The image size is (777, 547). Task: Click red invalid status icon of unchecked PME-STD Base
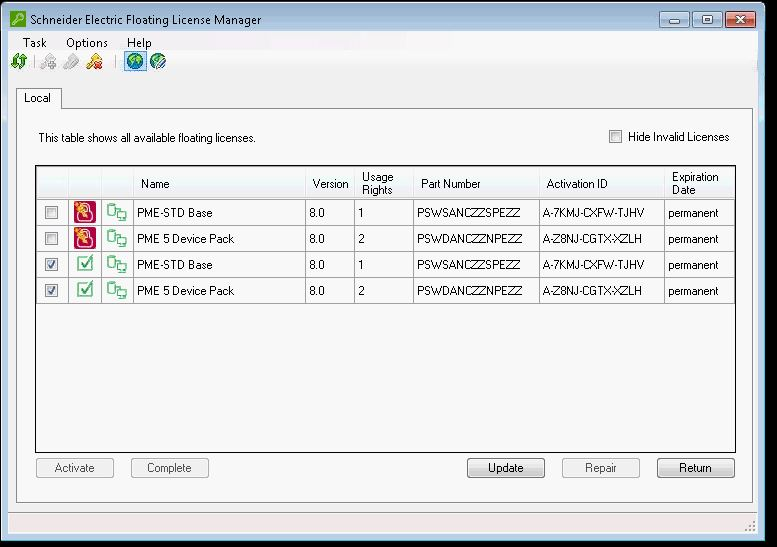coord(85,213)
